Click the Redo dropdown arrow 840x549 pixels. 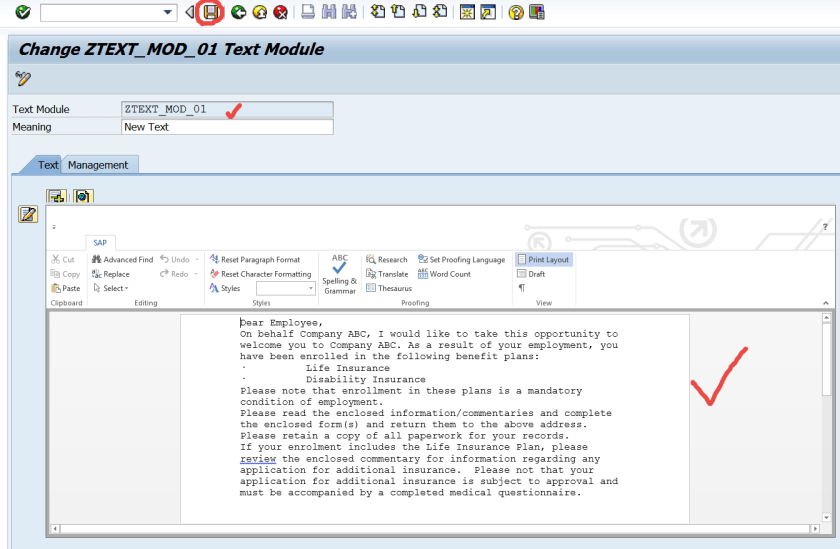click(196, 274)
